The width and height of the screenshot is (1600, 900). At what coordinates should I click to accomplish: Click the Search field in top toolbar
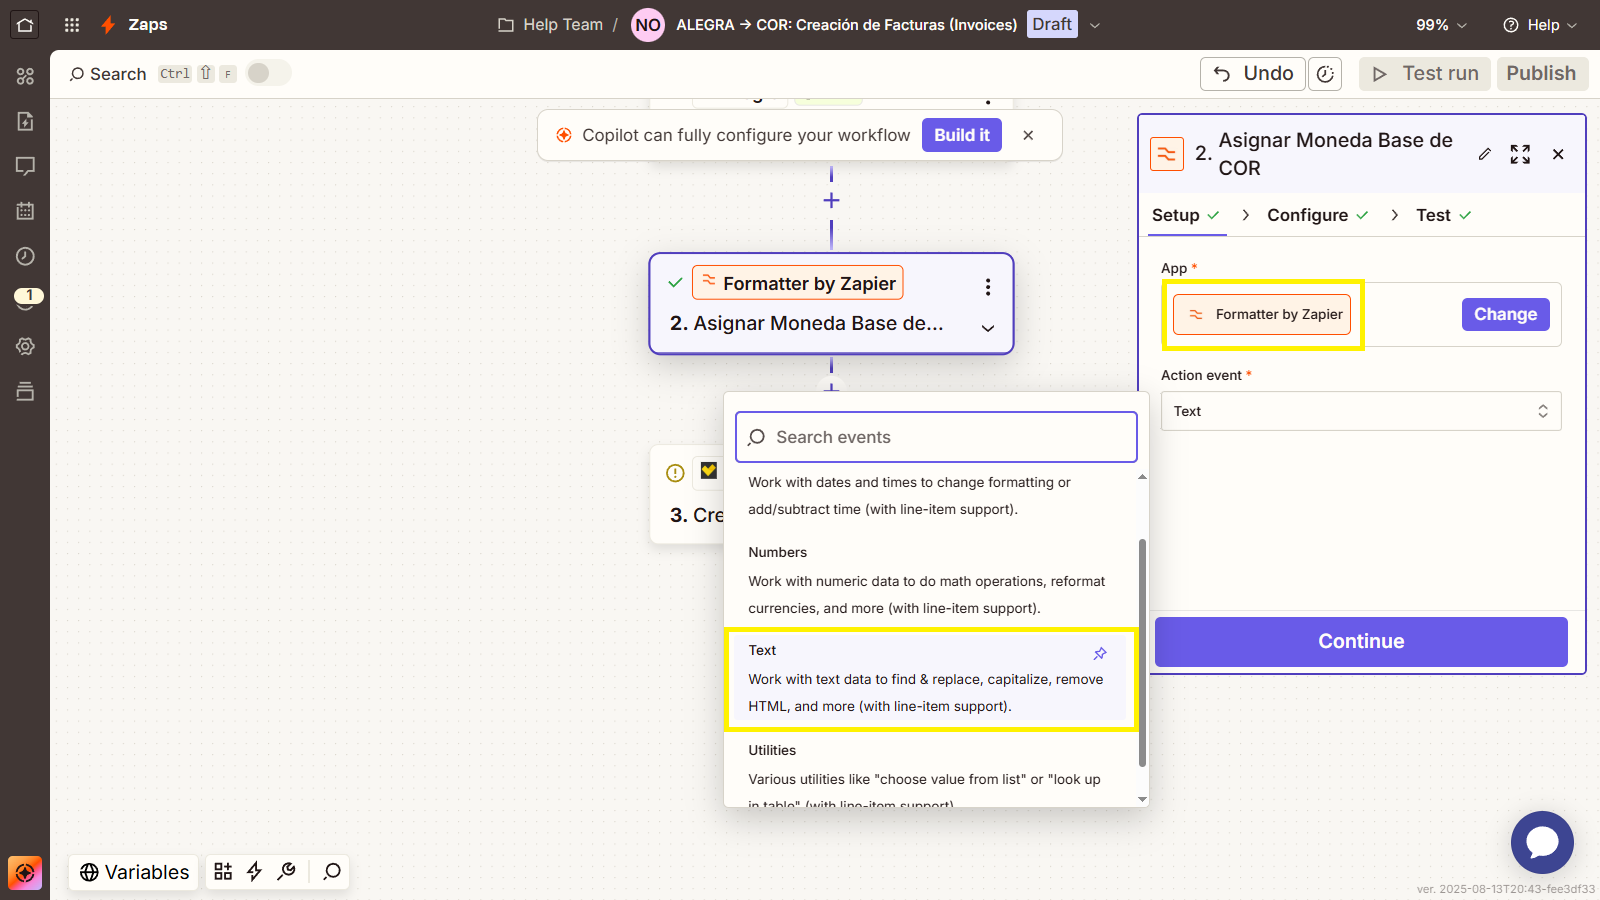pos(108,74)
